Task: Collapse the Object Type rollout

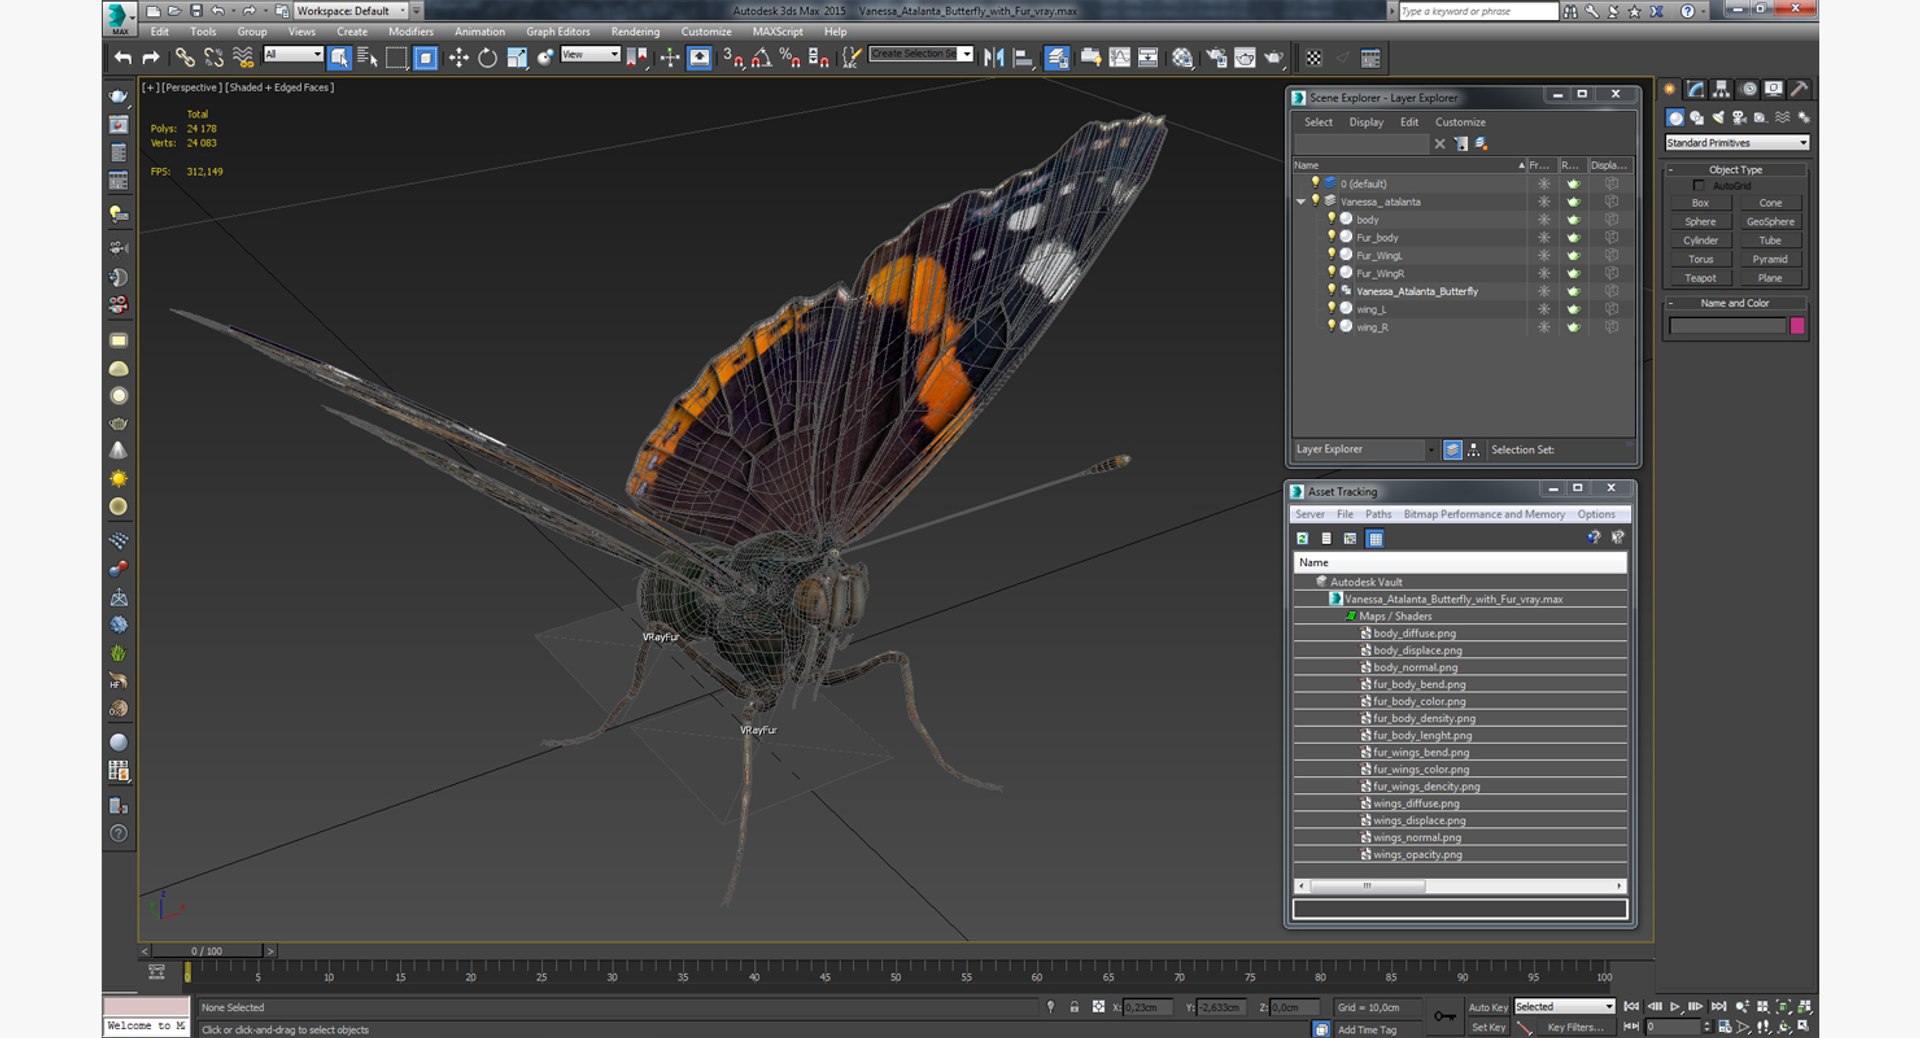Action: click(1736, 170)
